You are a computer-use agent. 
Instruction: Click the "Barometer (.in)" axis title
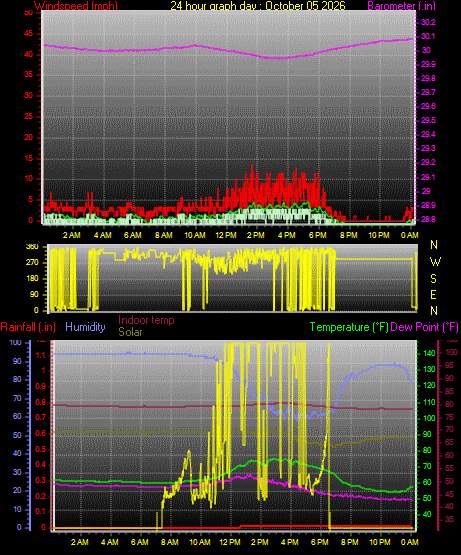(x=402, y=6)
